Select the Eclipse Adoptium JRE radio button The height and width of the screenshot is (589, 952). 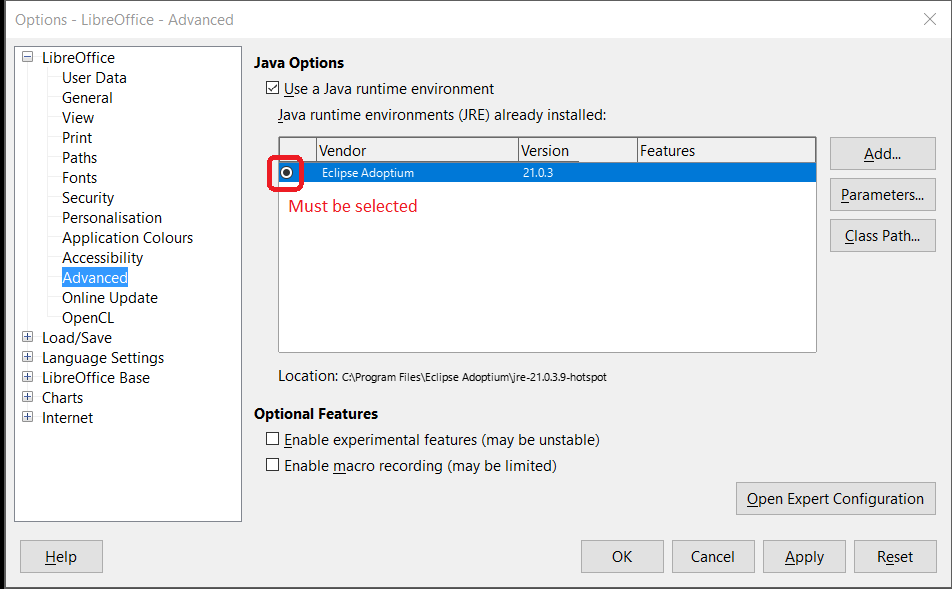click(287, 172)
